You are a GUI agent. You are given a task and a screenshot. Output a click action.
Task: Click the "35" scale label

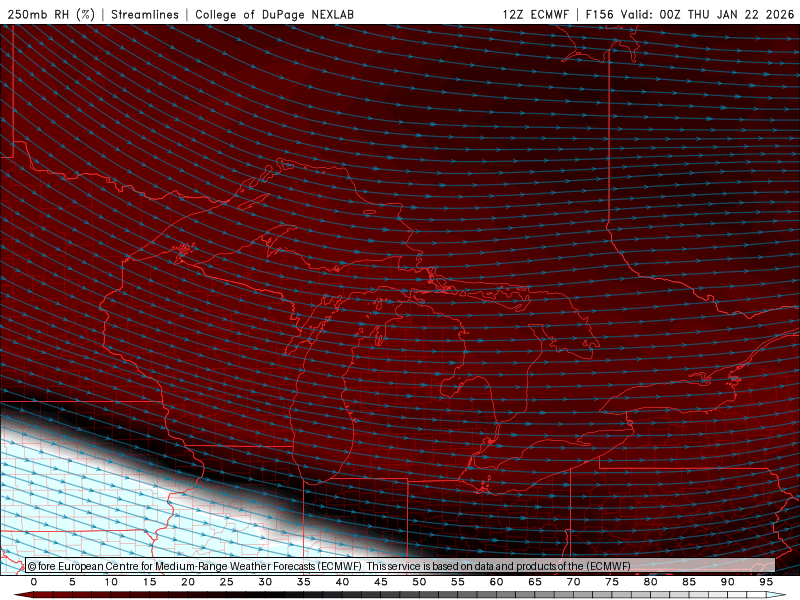[x=304, y=582]
